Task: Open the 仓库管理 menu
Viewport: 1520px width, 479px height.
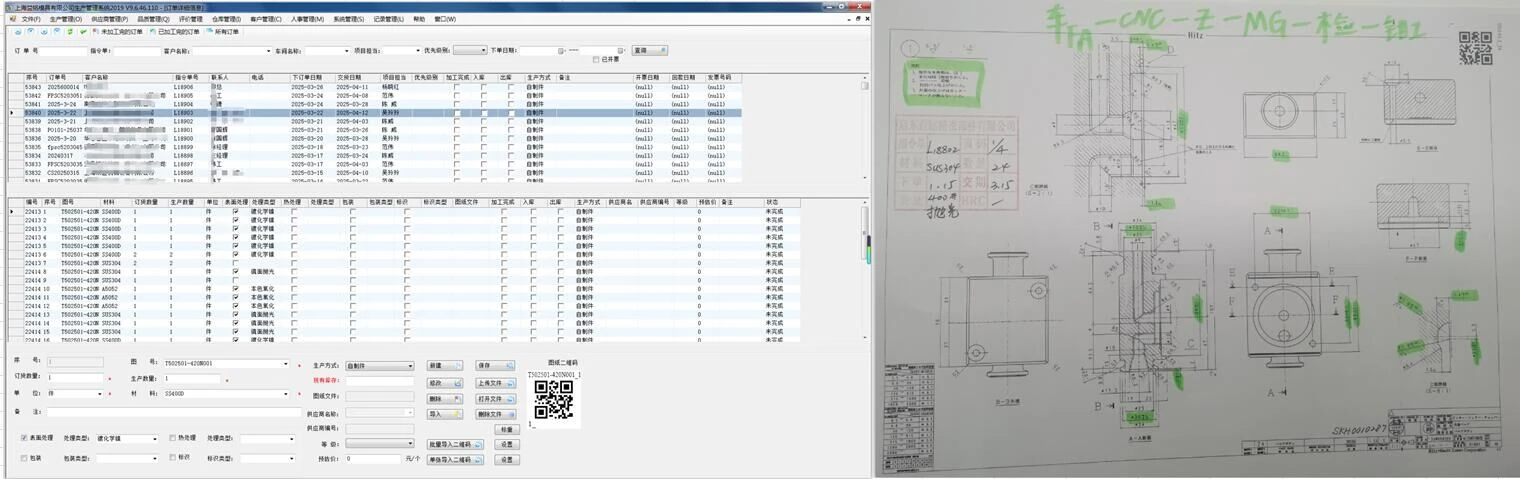Action: [x=226, y=19]
